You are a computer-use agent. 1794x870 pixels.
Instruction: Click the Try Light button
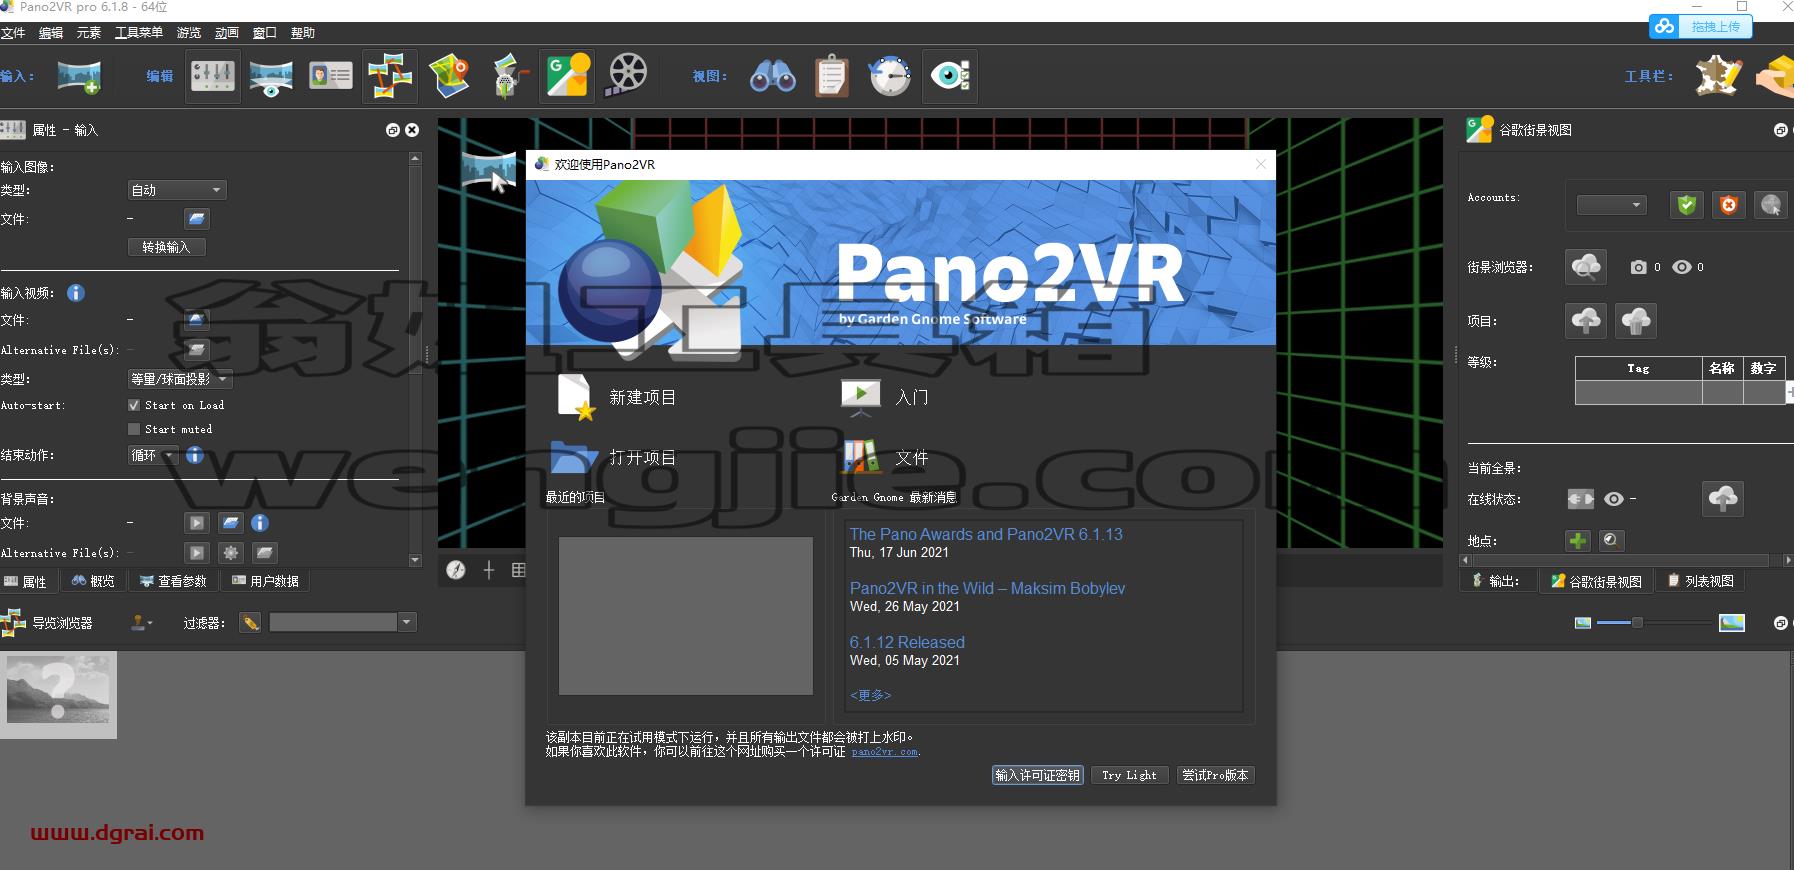tap(1129, 775)
